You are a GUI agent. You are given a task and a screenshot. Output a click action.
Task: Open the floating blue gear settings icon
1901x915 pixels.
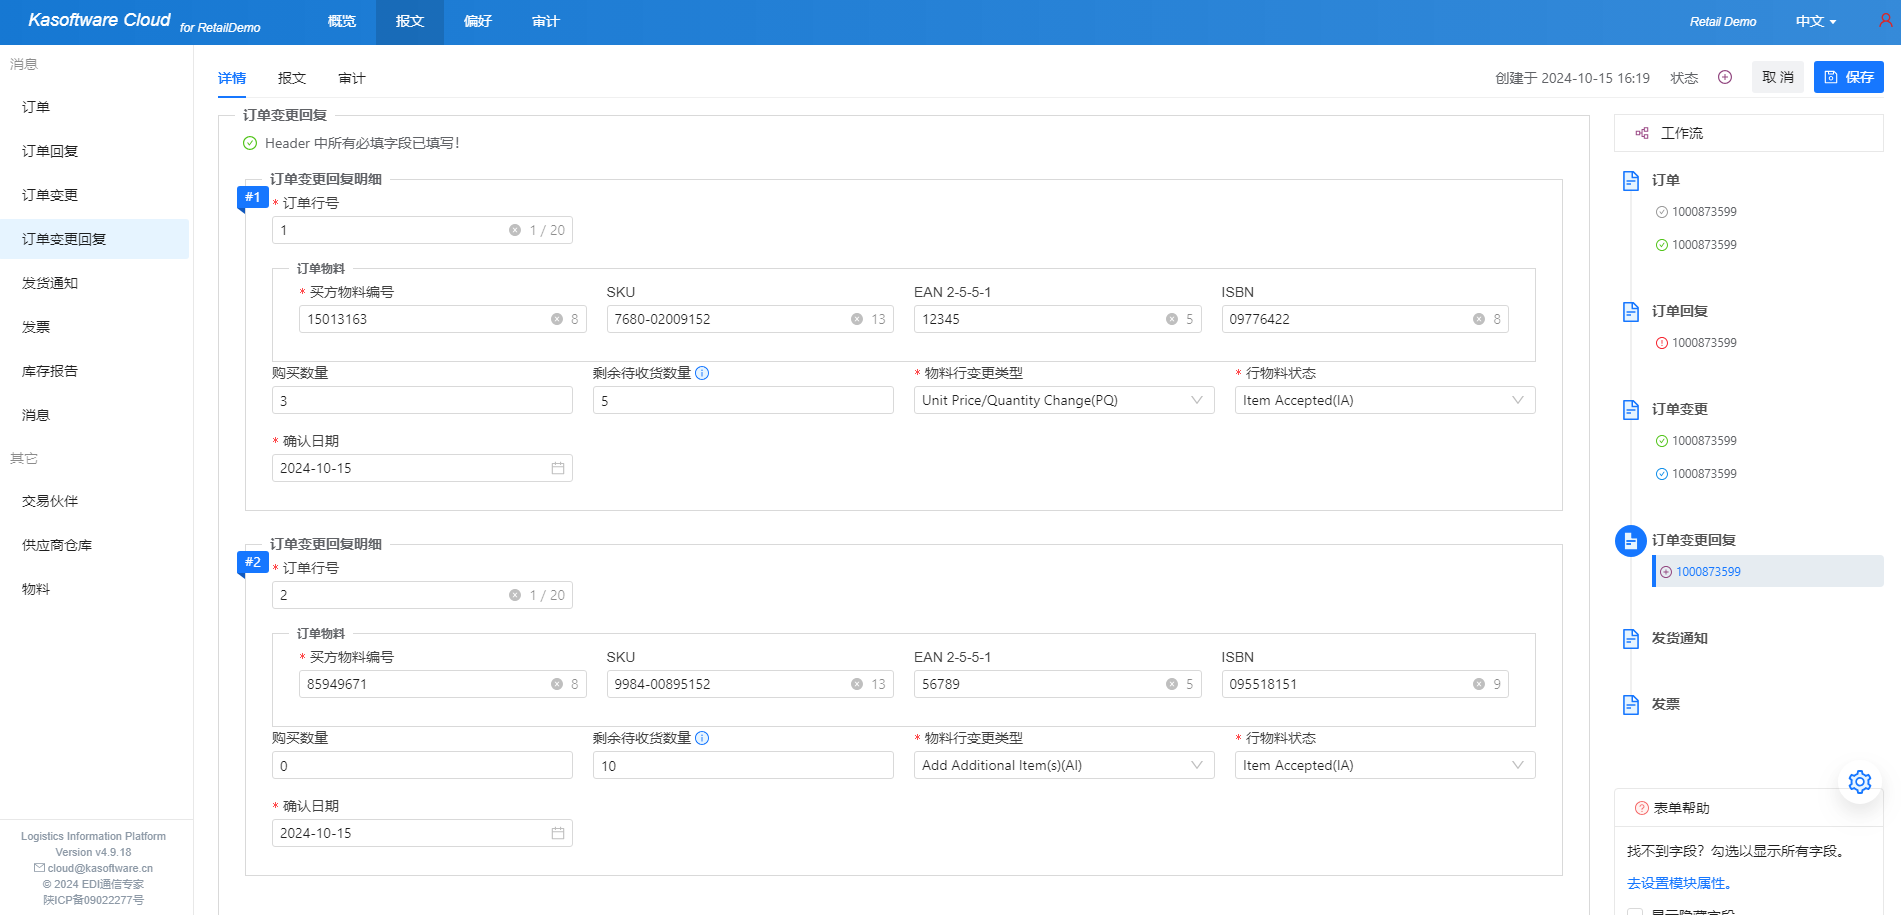click(x=1859, y=782)
